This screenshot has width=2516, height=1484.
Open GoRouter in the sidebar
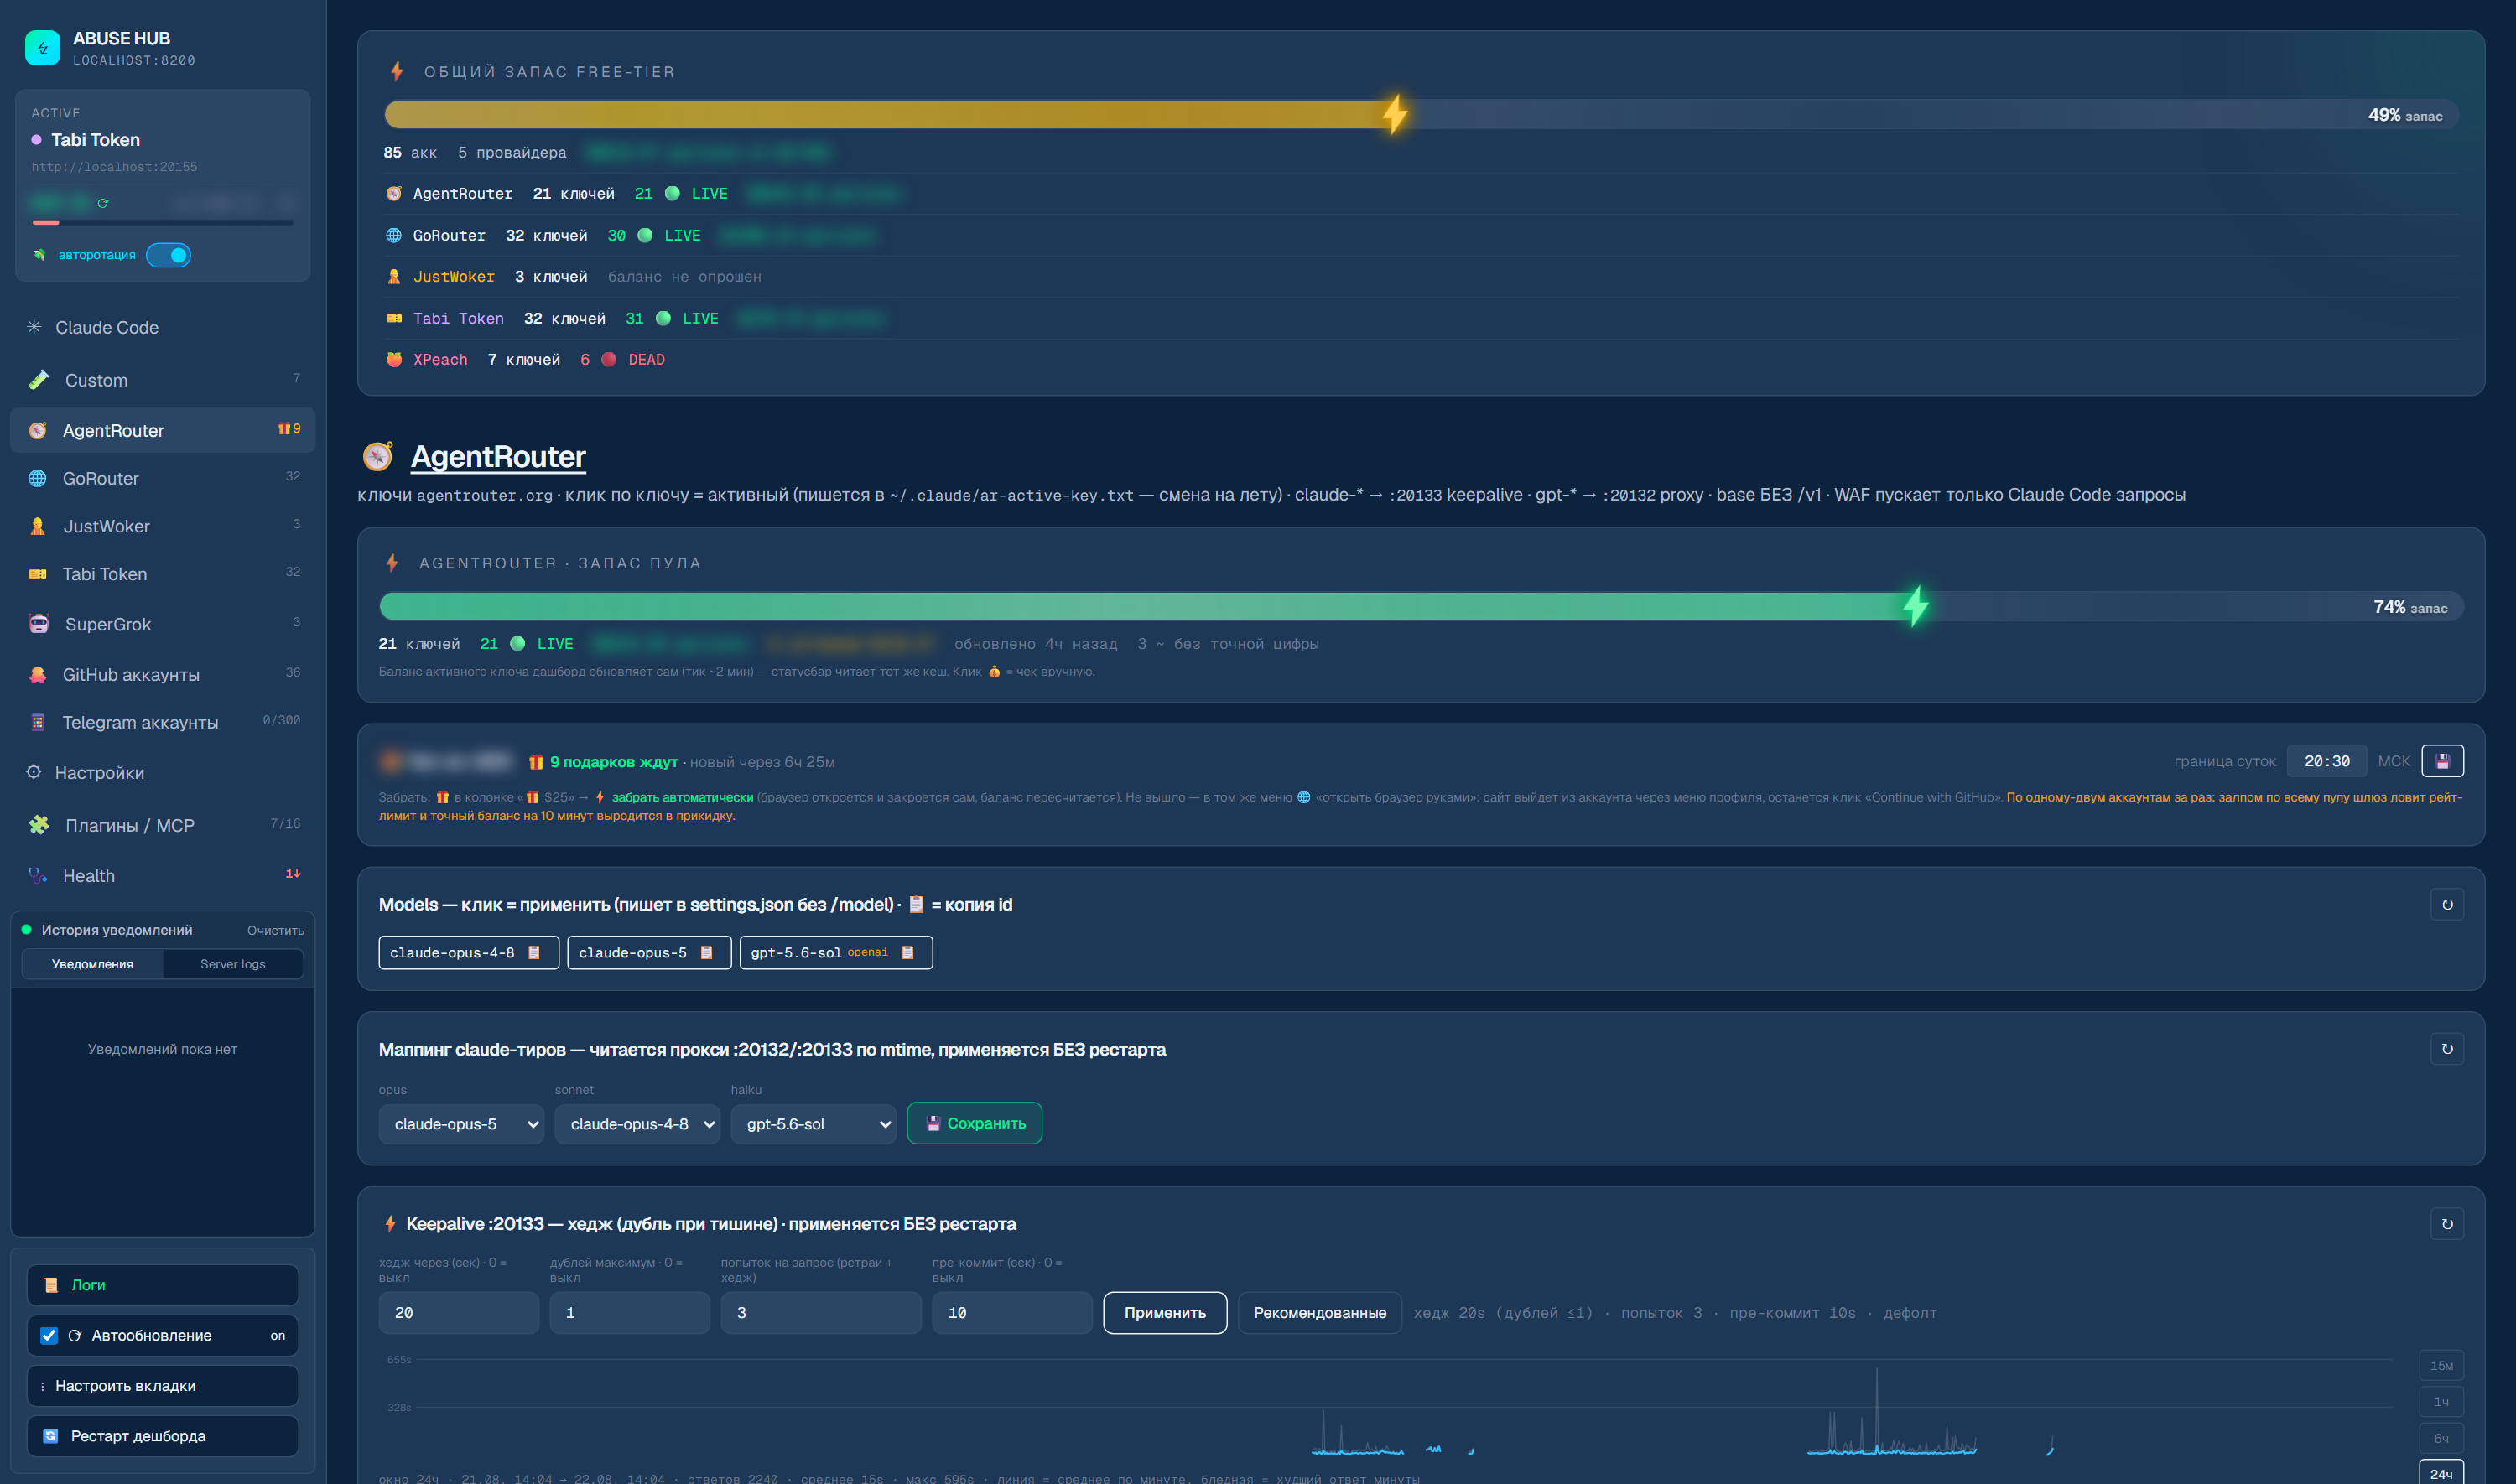162,478
